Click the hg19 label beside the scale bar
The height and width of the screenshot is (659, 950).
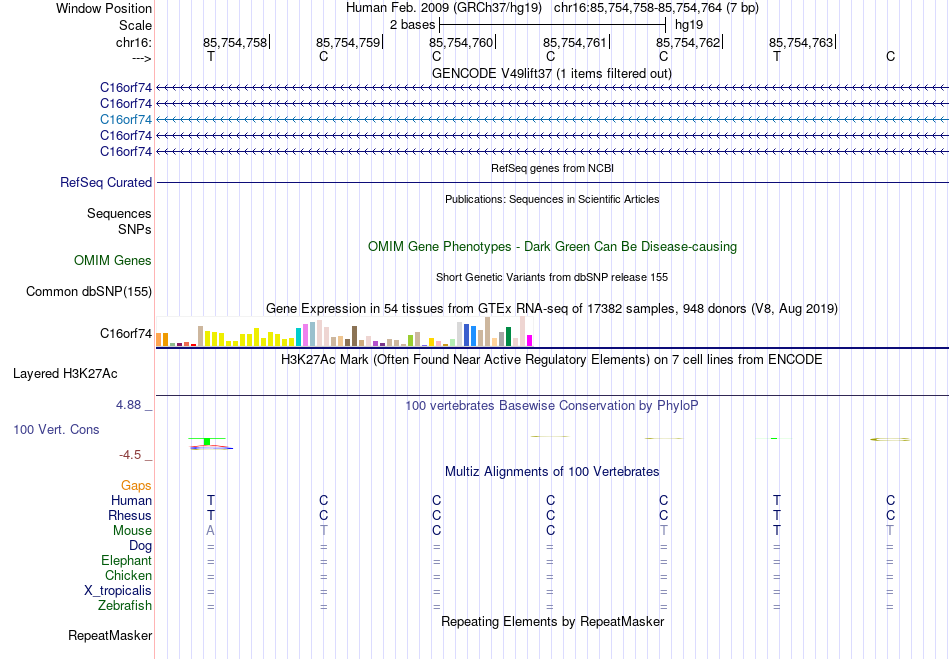click(x=689, y=25)
